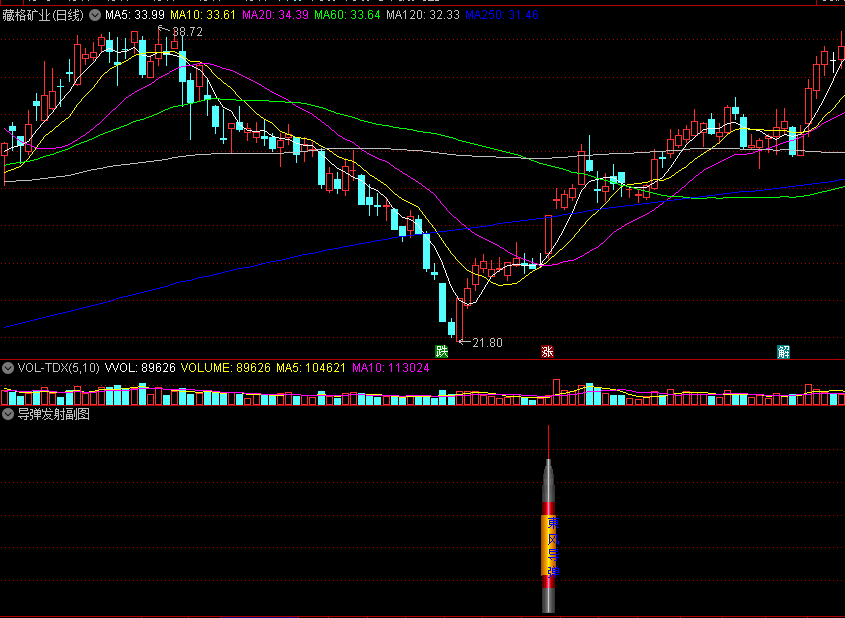Open the VOL-TDX indicator dropdown arrow
Screen dimensions: 845x618
(8, 368)
